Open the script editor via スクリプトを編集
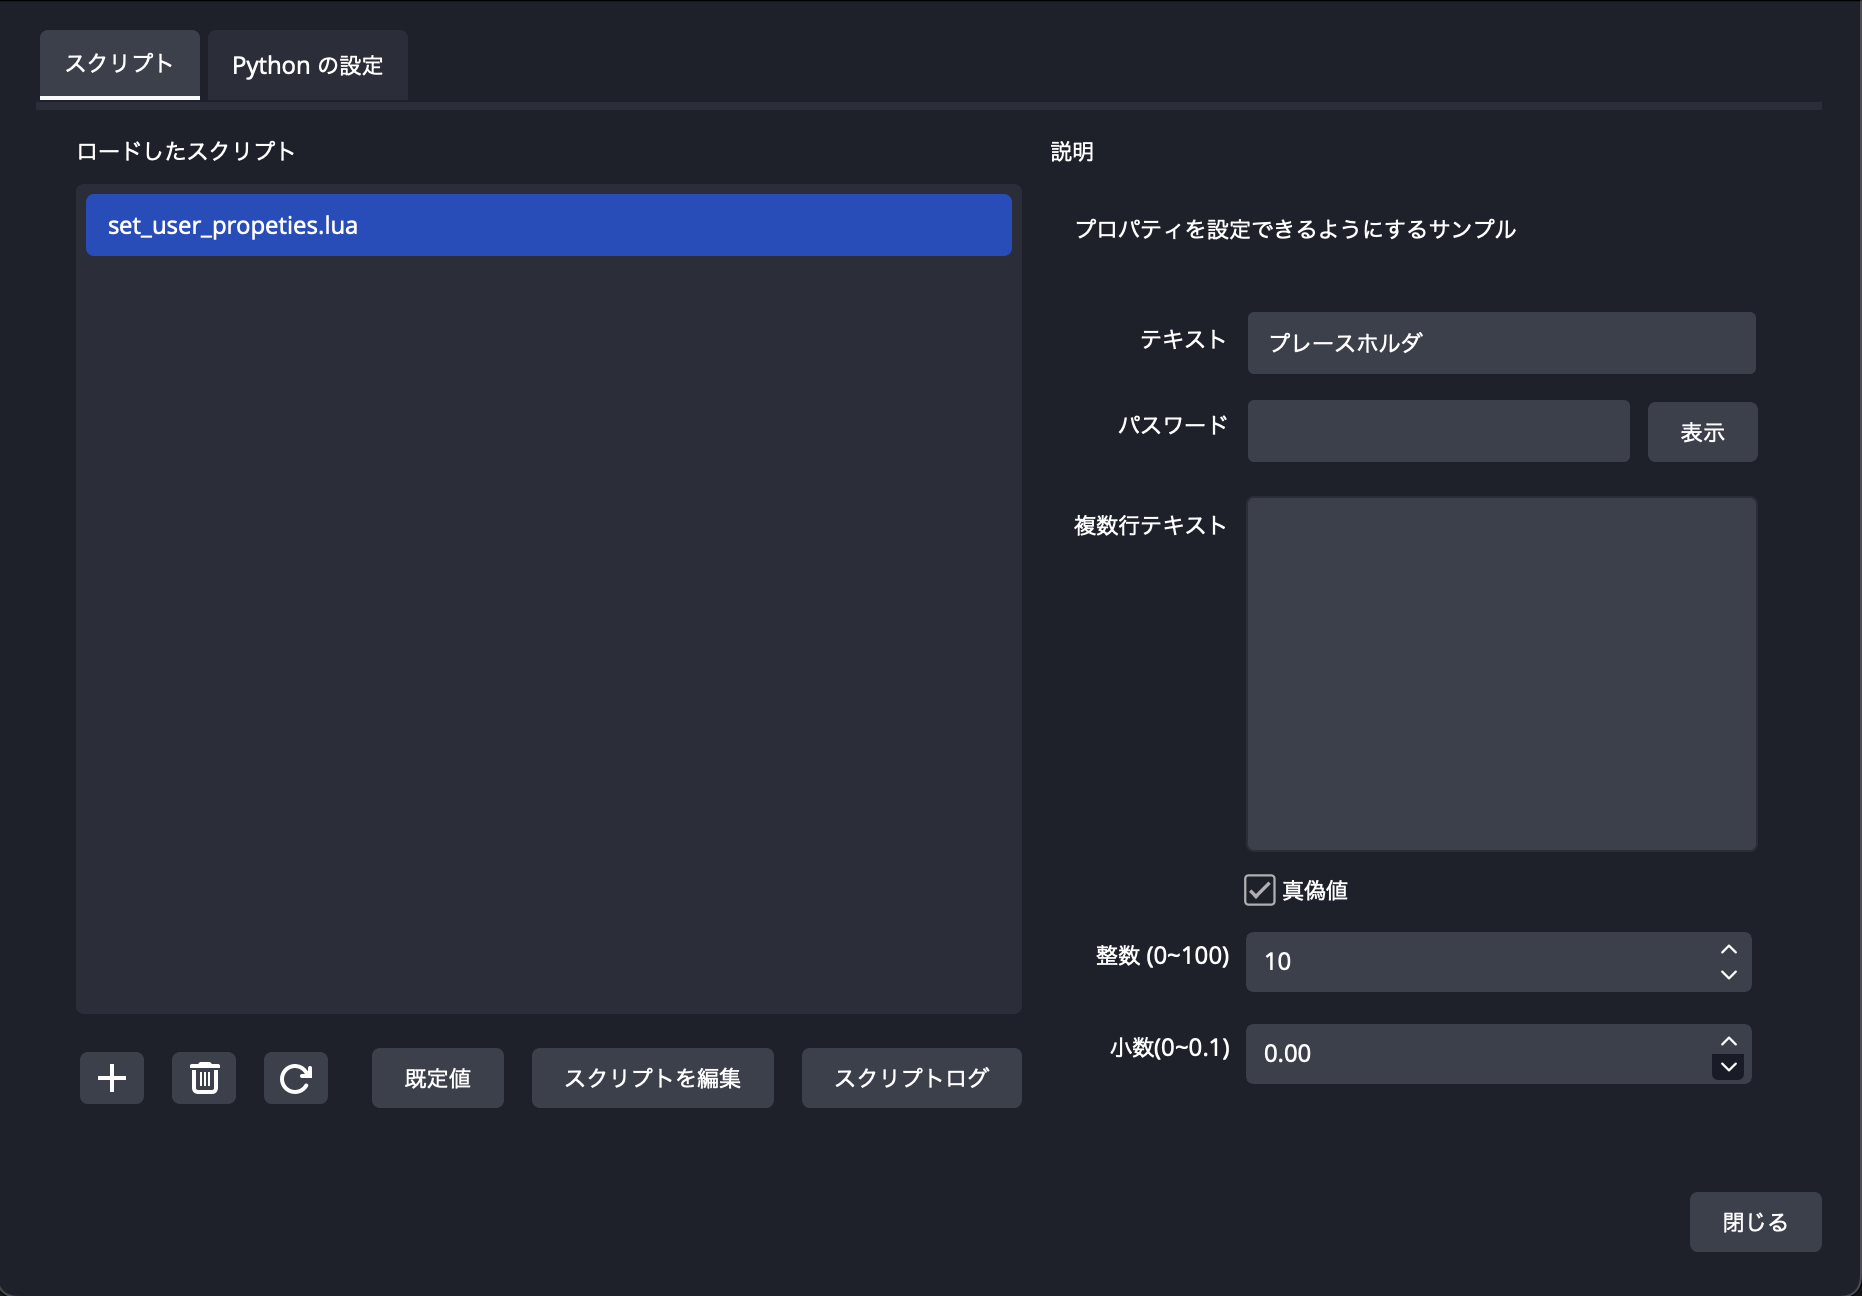Image resolution: width=1862 pixels, height=1296 pixels. click(x=652, y=1078)
